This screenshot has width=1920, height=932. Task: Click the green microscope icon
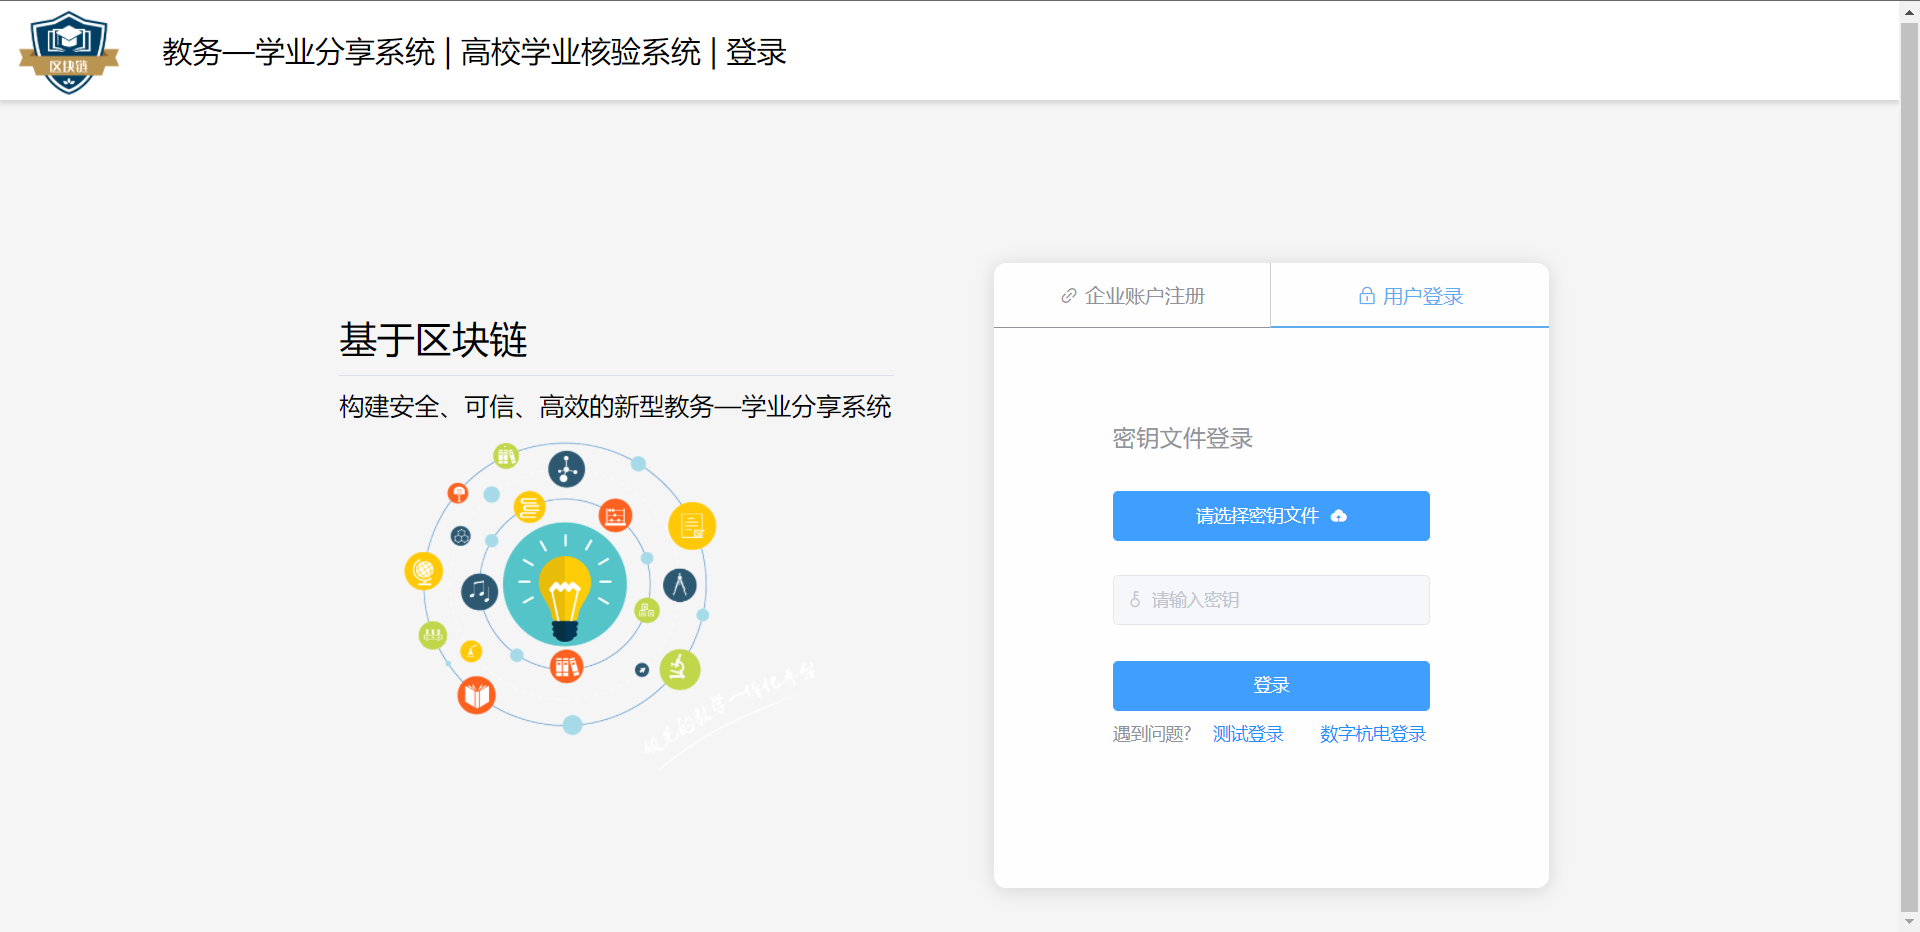[x=679, y=668]
